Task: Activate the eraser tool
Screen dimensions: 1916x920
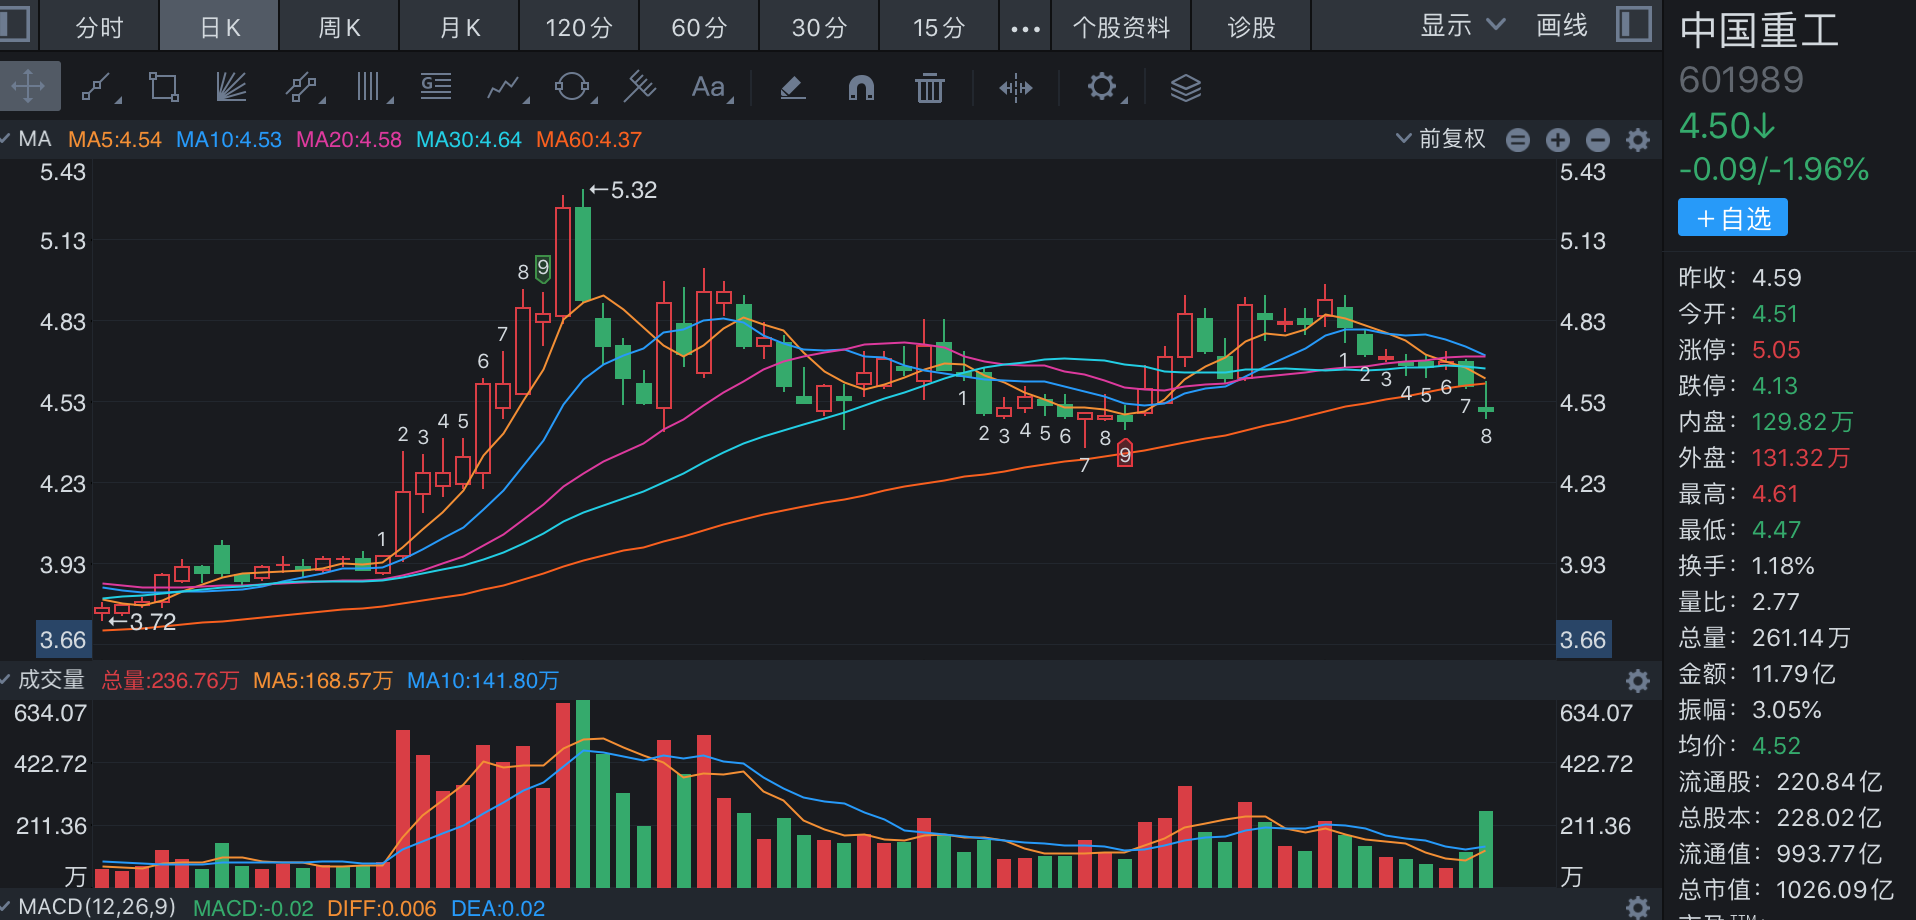Action: pos(792,88)
